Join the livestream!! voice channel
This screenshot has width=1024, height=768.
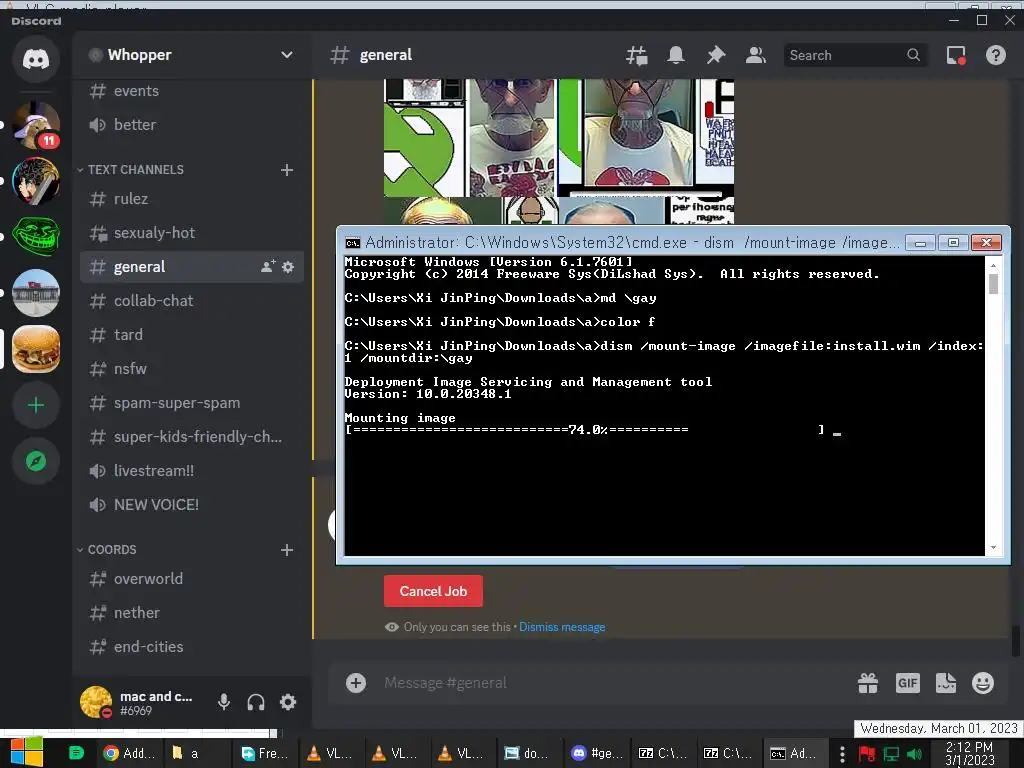pyautogui.click(x=191, y=471)
